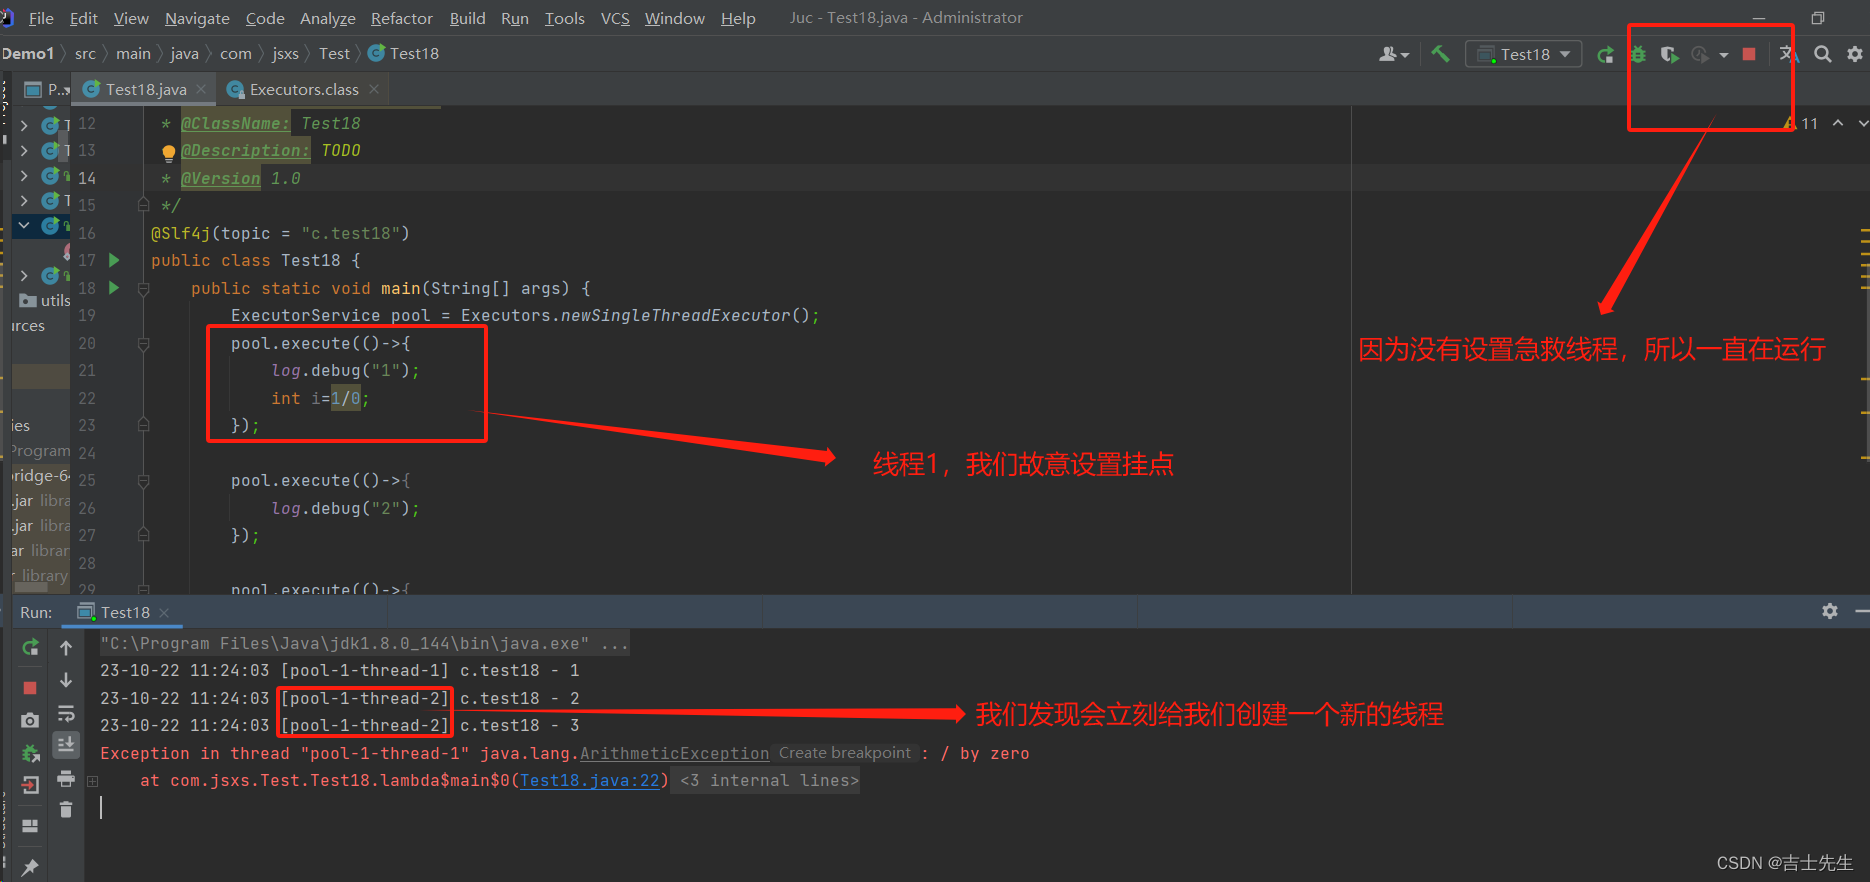This screenshot has width=1870, height=882.
Task: Run Test18 with Coverage shield icon
Action: point(1669,55)
